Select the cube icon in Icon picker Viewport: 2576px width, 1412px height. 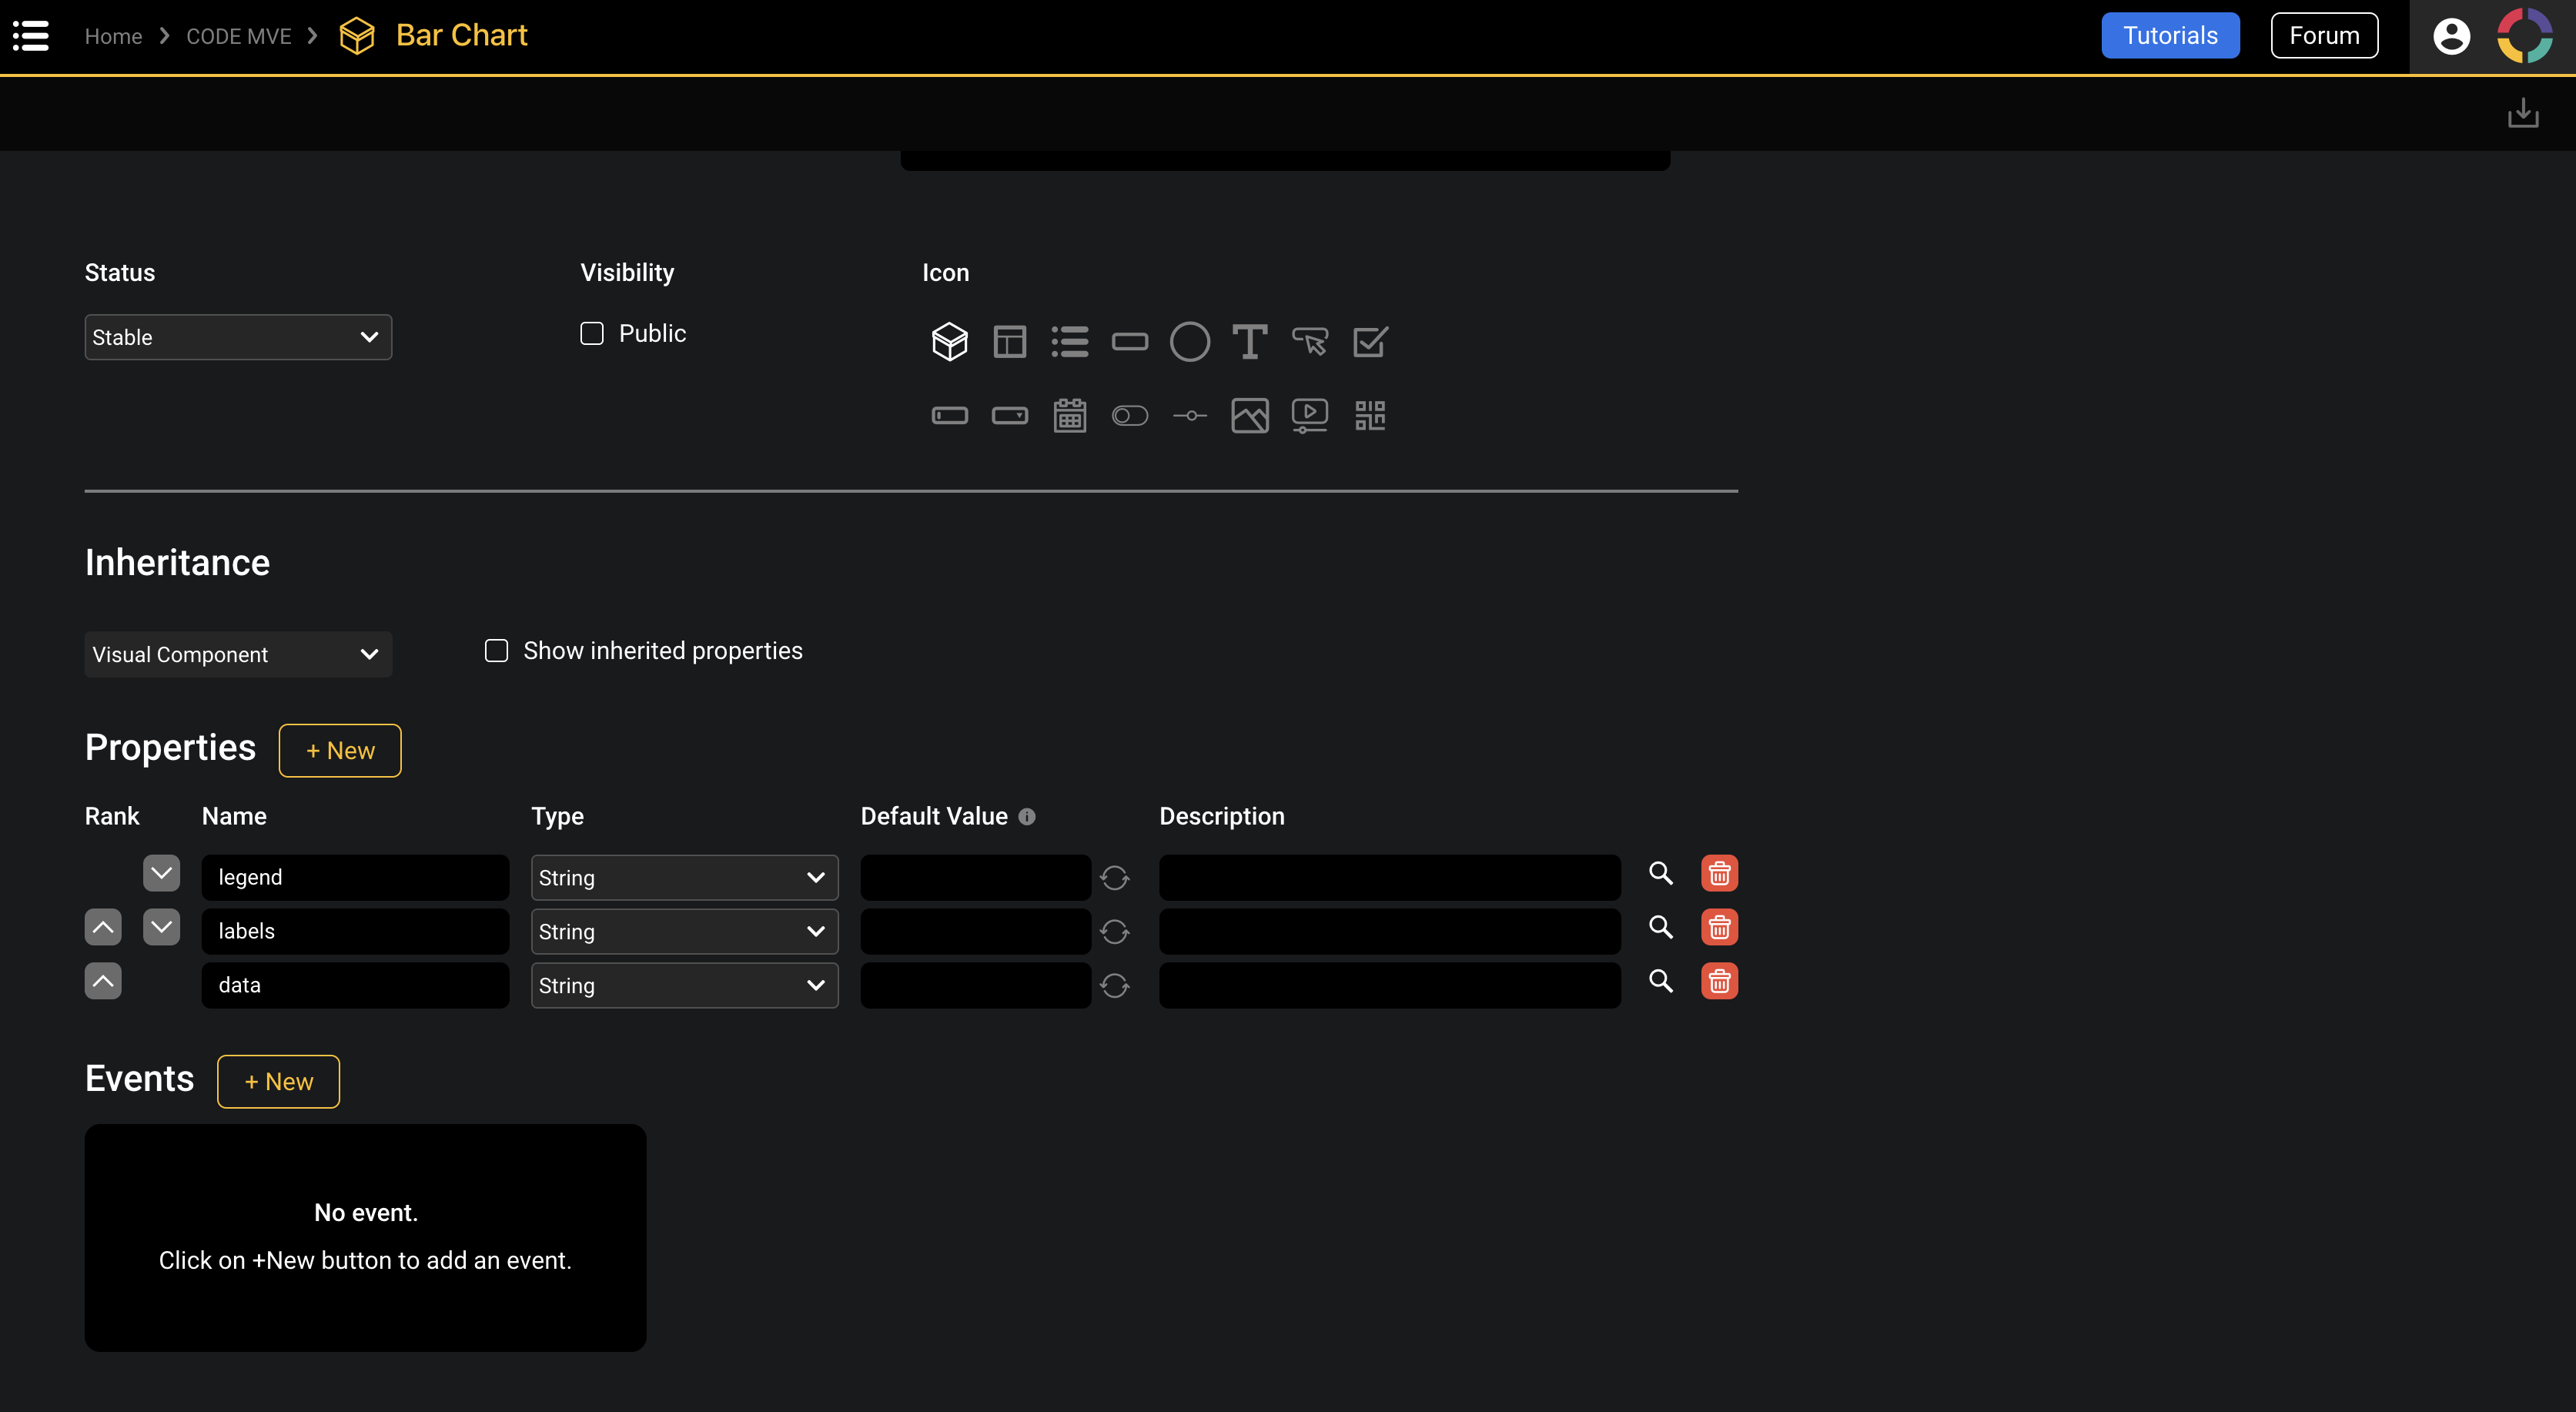pos(949,341)
